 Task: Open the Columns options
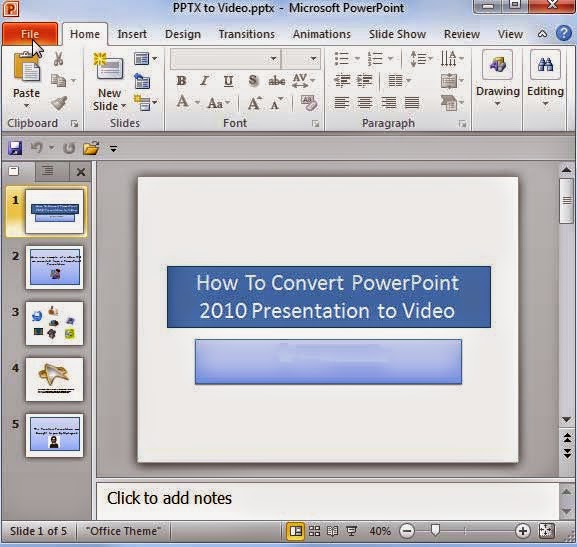(x=399, y=81)
